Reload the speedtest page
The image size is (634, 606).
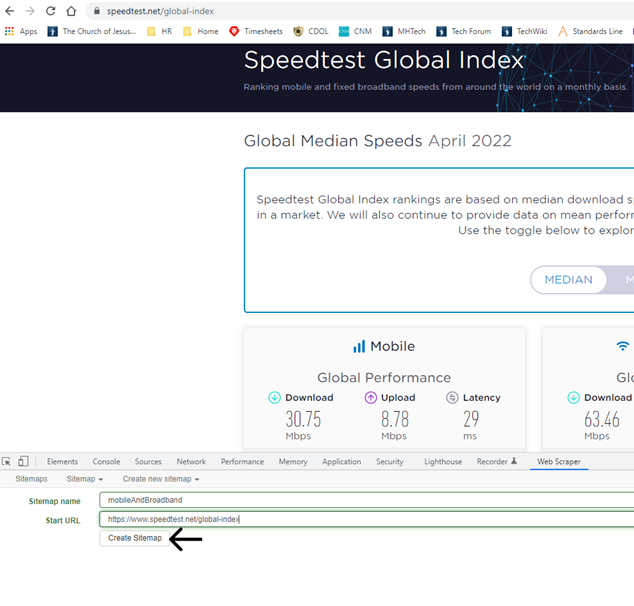(x=51, y=11)
